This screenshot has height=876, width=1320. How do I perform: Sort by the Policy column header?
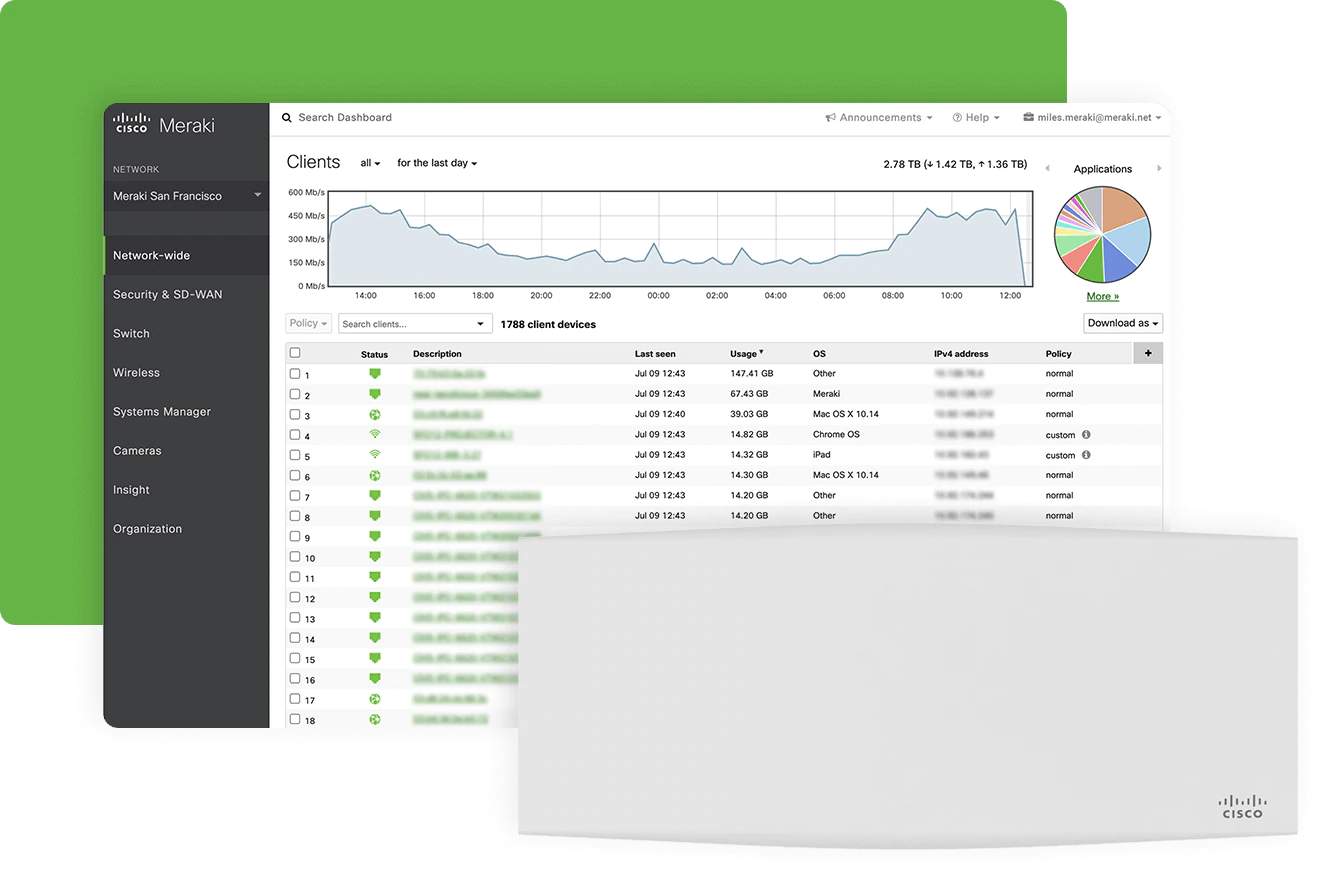pos(1058,354)
